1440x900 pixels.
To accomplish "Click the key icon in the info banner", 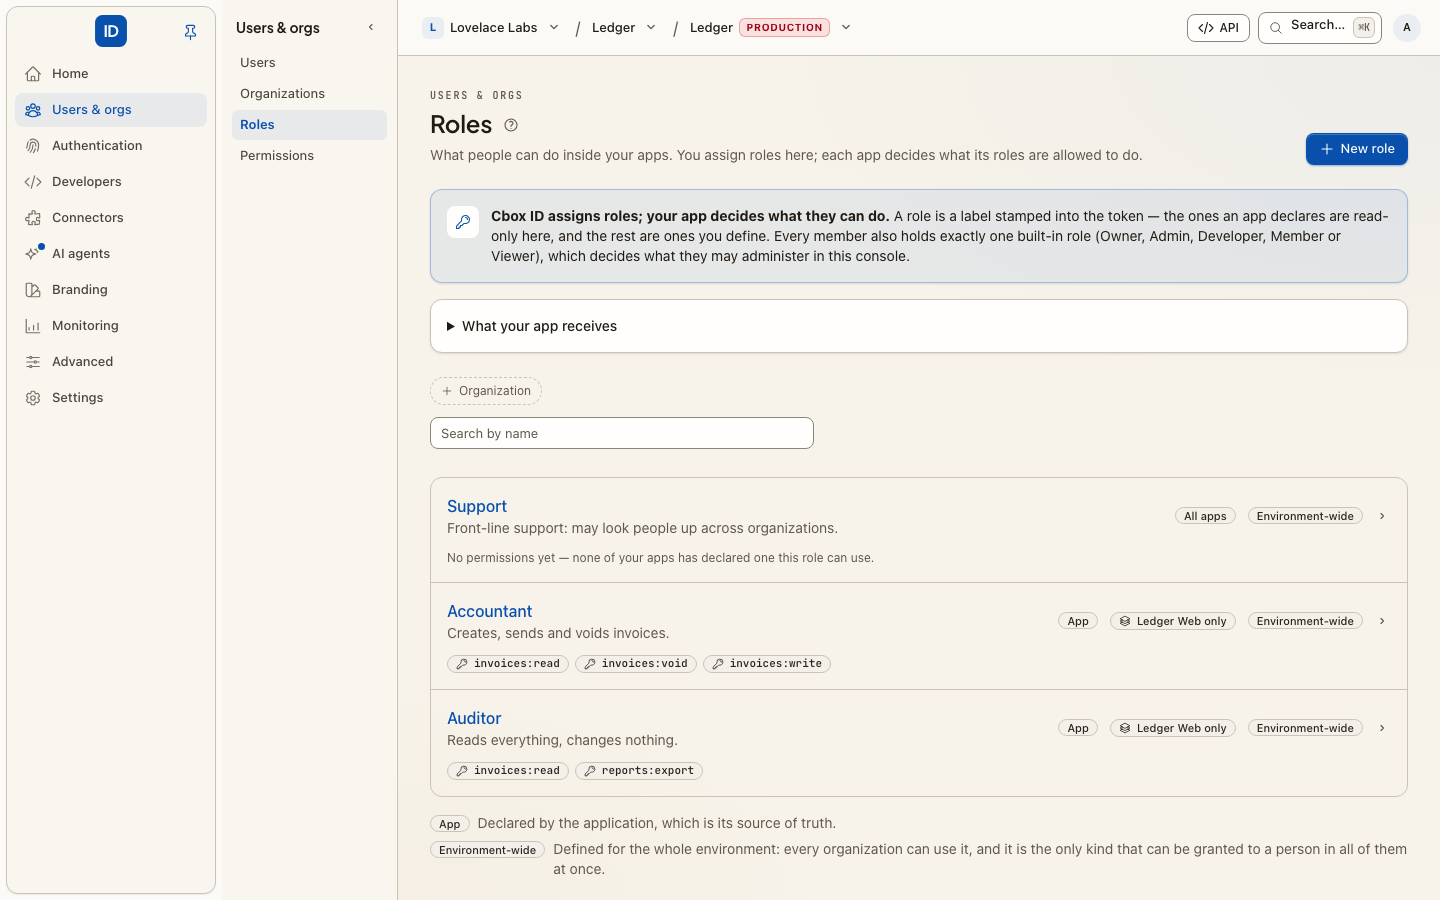I will (x=463, y=222).
